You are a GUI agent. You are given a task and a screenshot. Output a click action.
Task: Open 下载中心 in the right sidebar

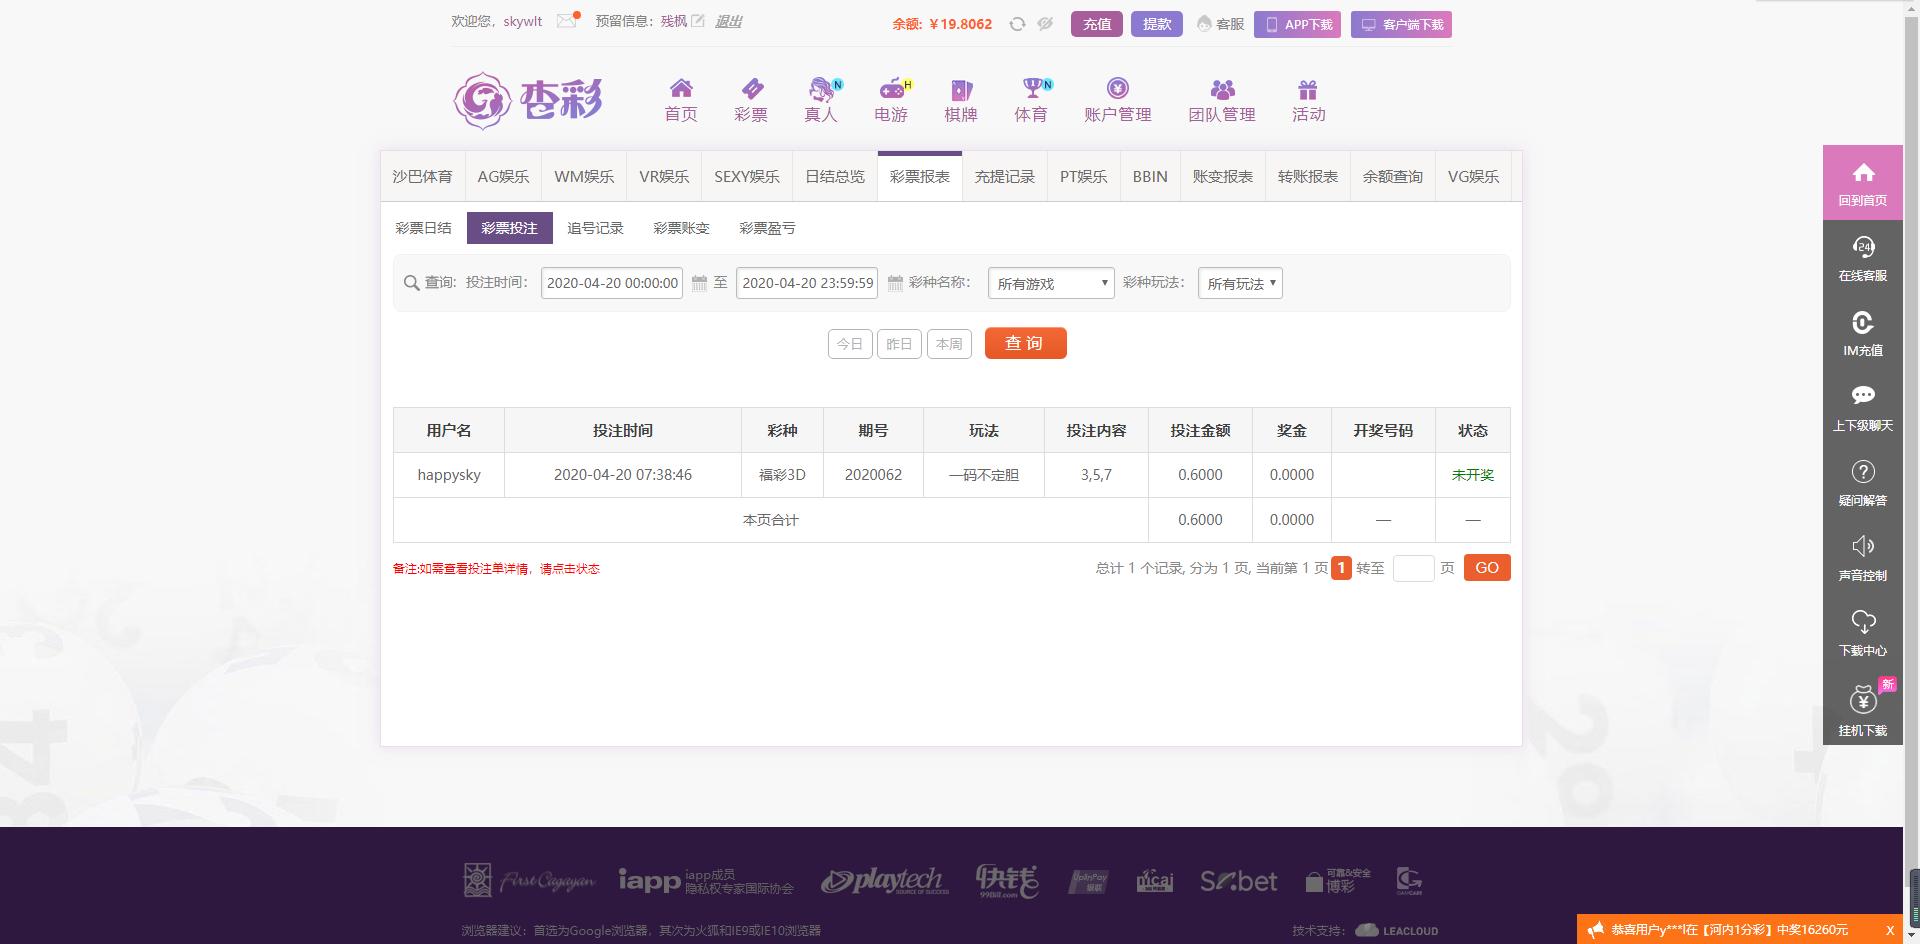pyautogui.click(x=1862, y=634)
